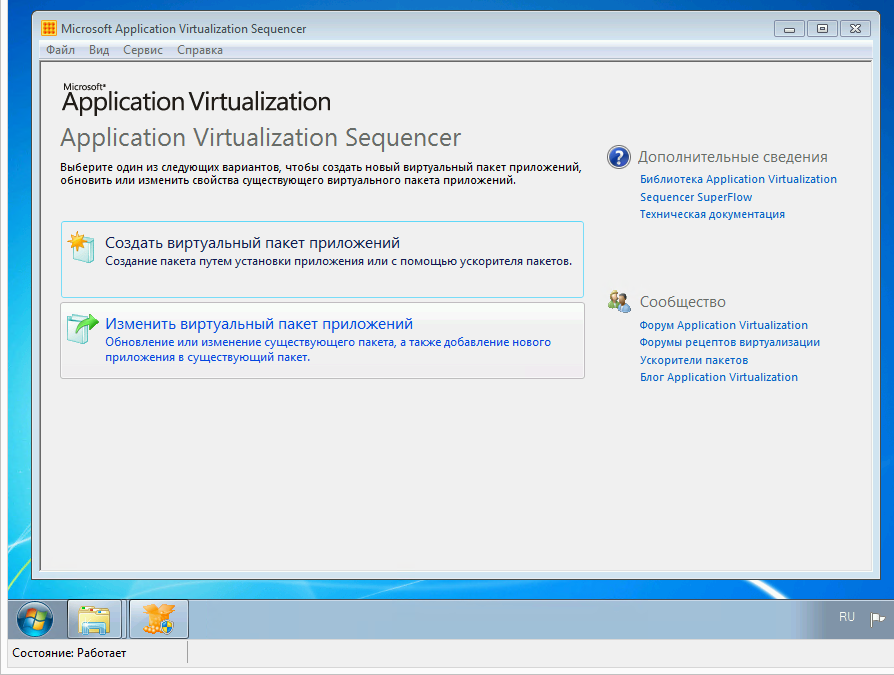Select the Sequencer icon in the taskbar

click(x=158, y=620)
